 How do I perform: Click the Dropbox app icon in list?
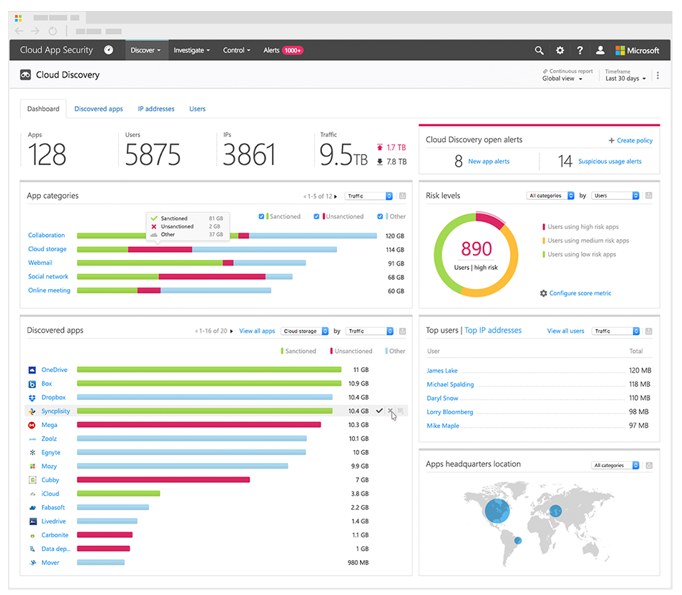click(x=33, y=397)
